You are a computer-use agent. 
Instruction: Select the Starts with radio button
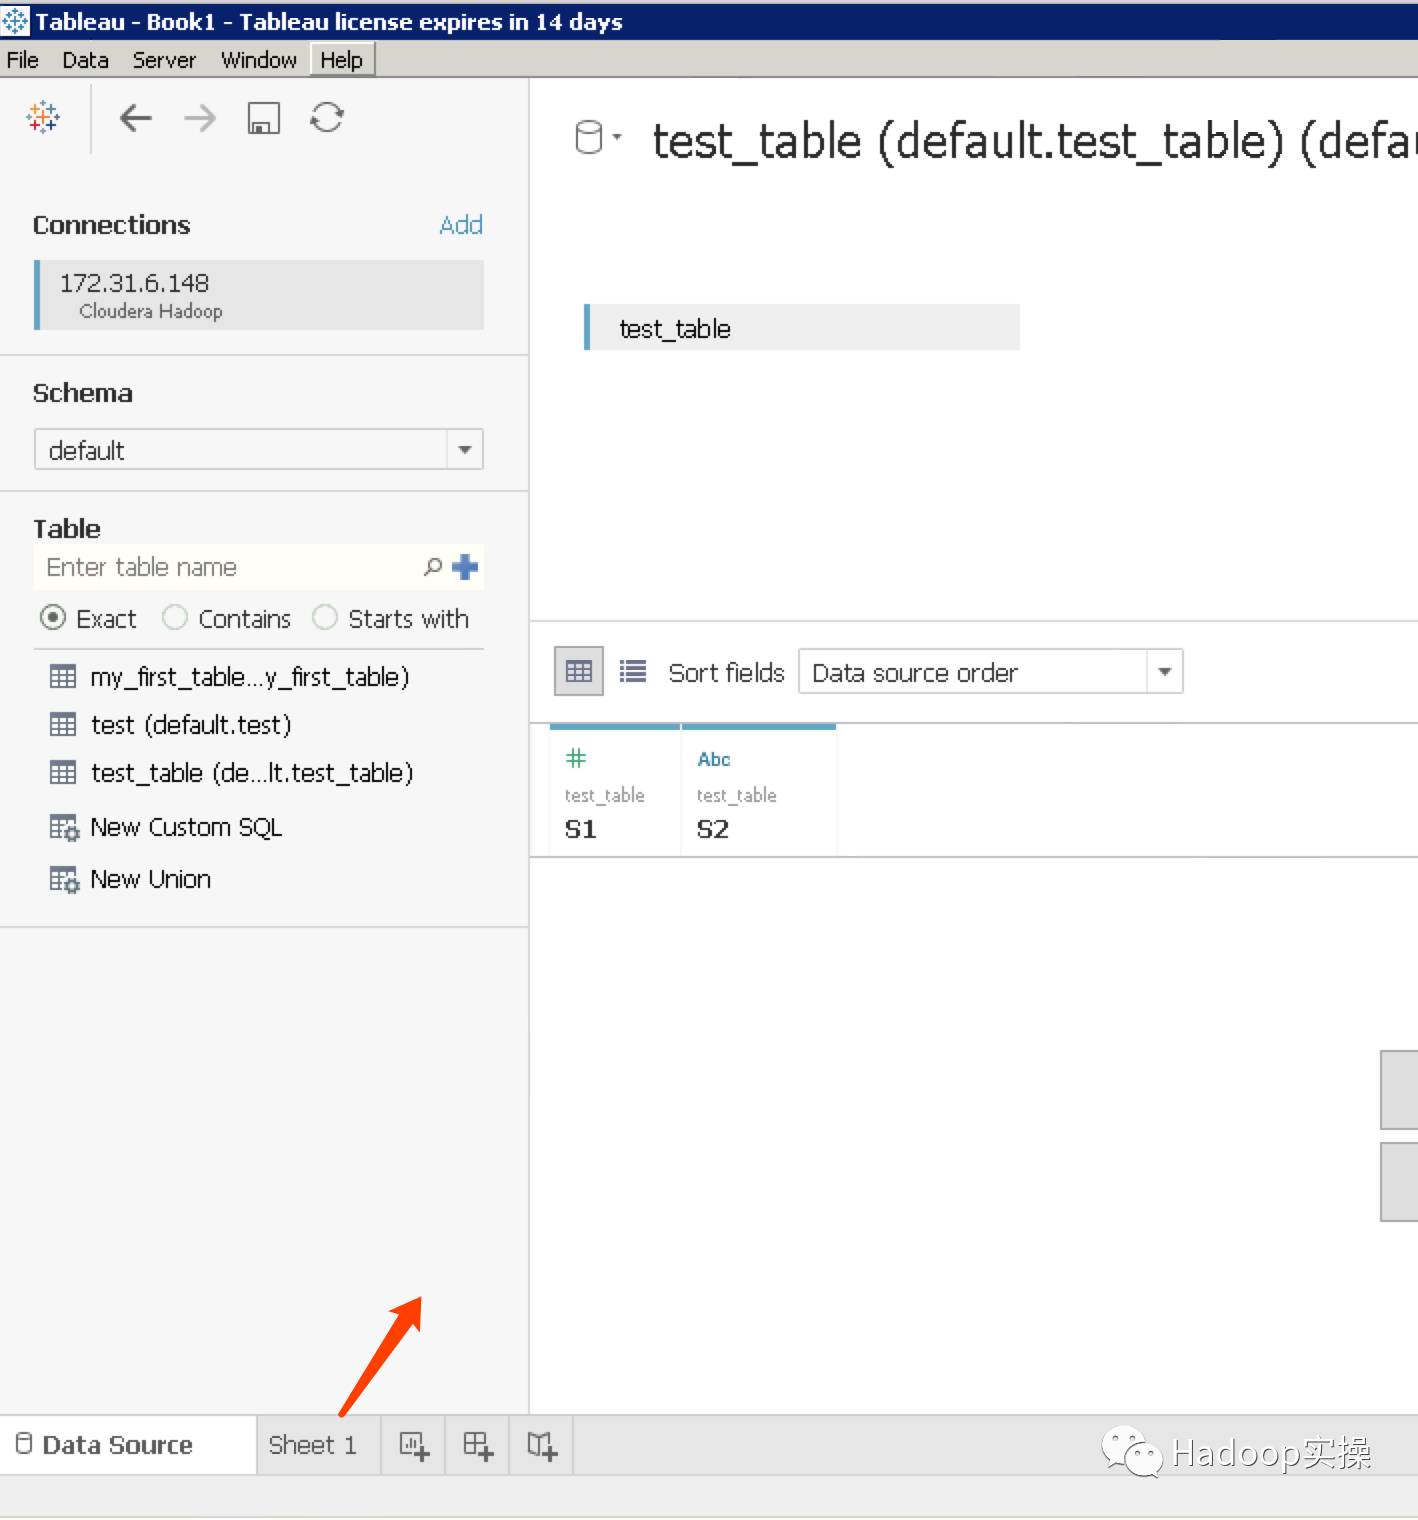coord(325,618)
